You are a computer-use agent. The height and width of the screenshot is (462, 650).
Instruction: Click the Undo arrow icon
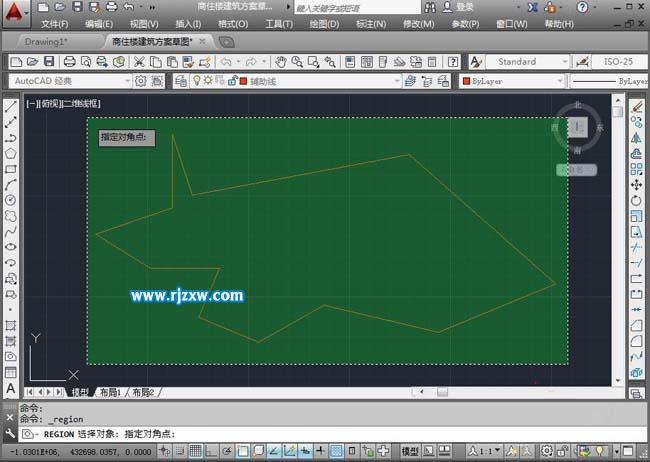[226, 62]
